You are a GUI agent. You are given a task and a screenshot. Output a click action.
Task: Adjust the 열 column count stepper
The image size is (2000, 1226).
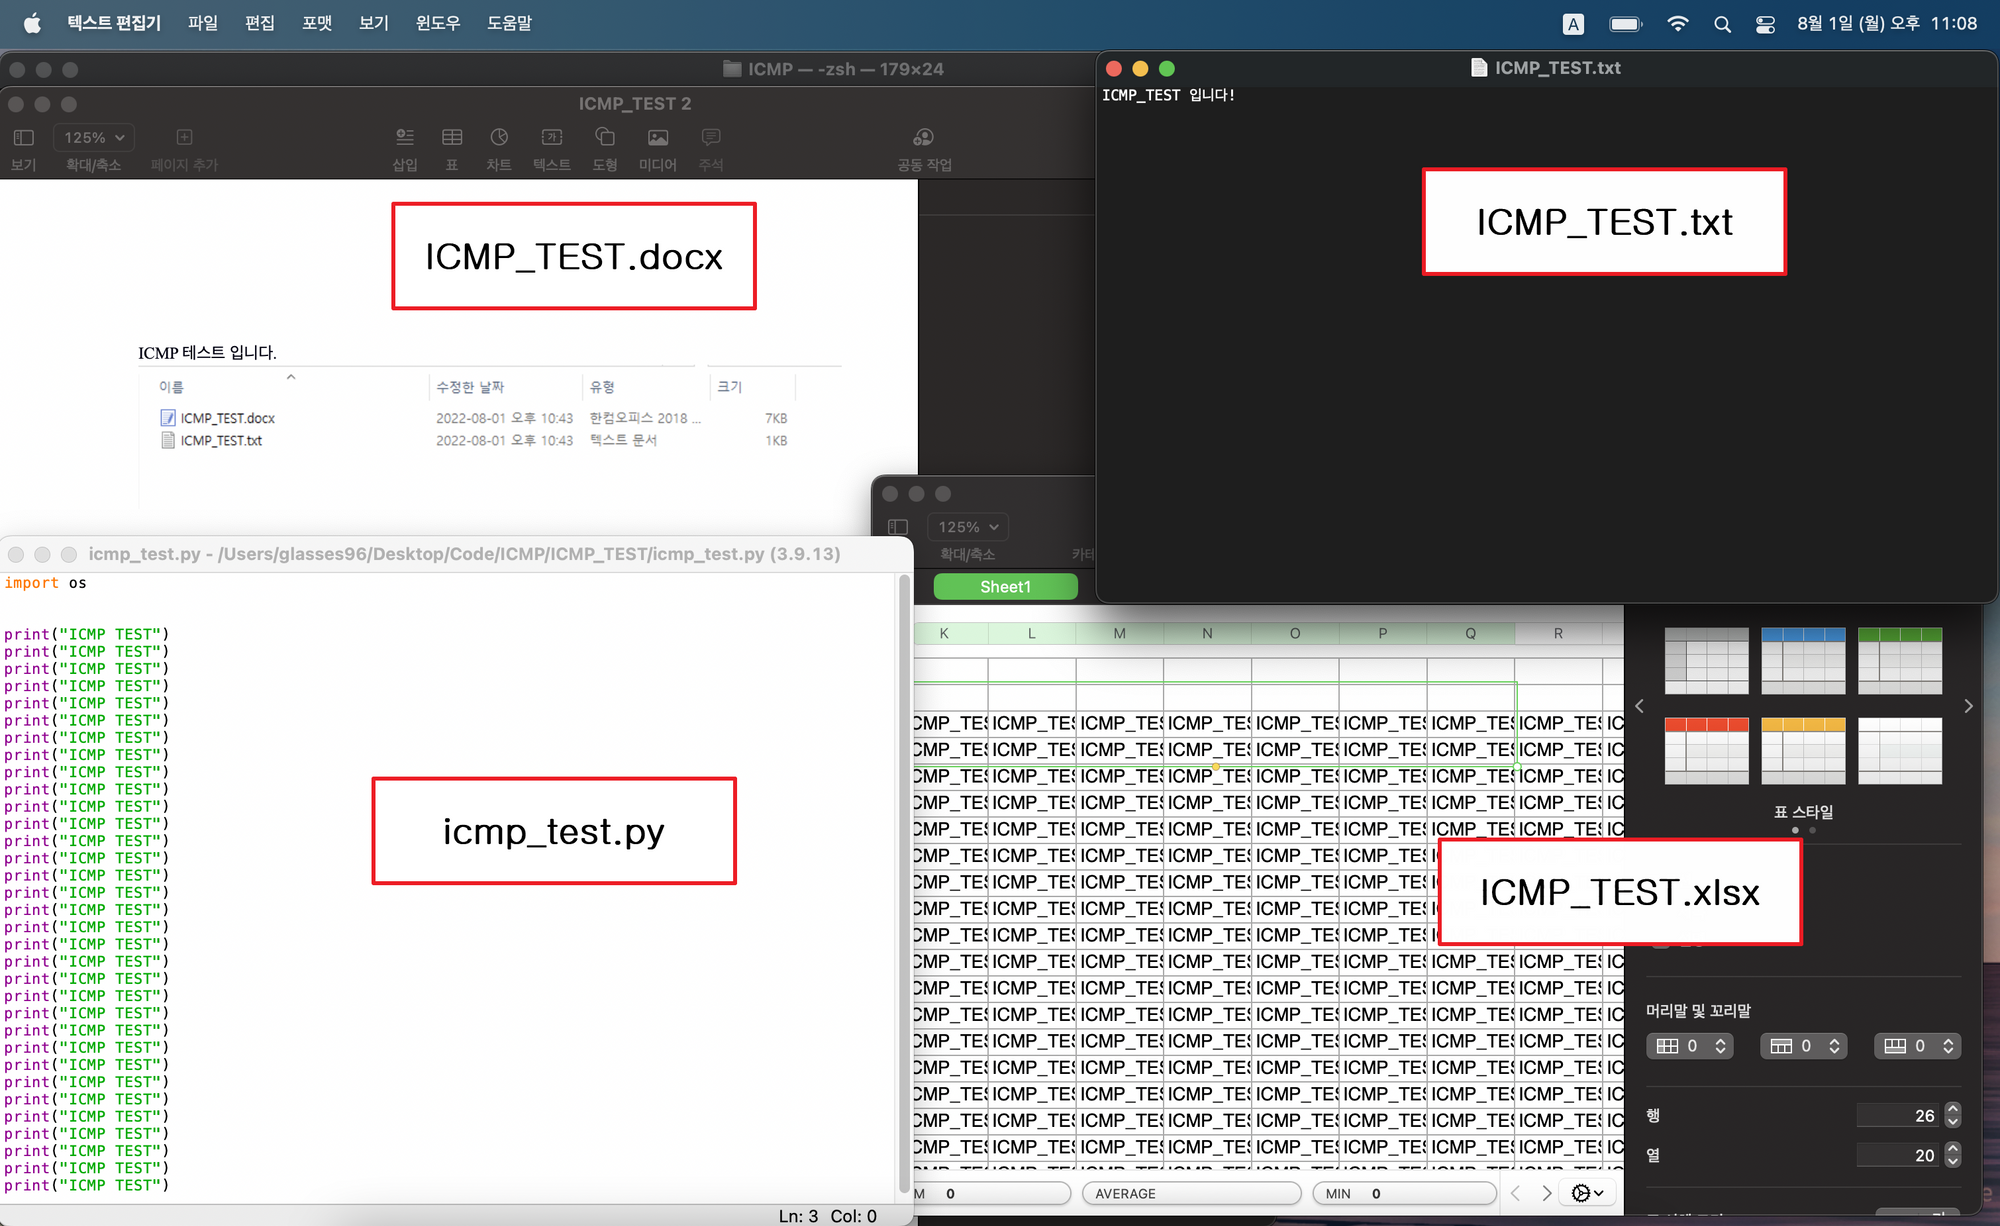(1953, 1155)
